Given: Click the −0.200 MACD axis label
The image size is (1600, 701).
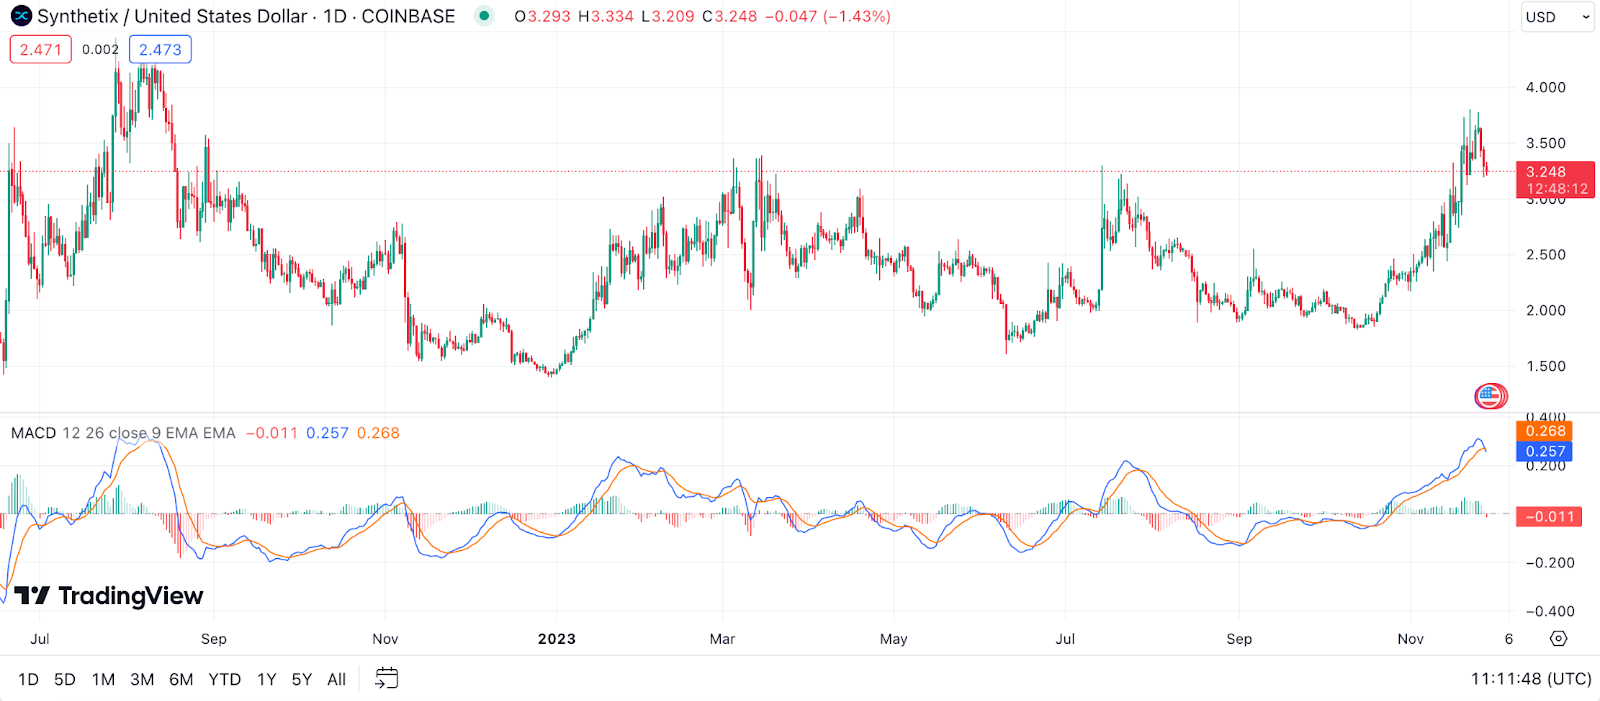Looking at the screenshot, I should tap(1550, 563).
